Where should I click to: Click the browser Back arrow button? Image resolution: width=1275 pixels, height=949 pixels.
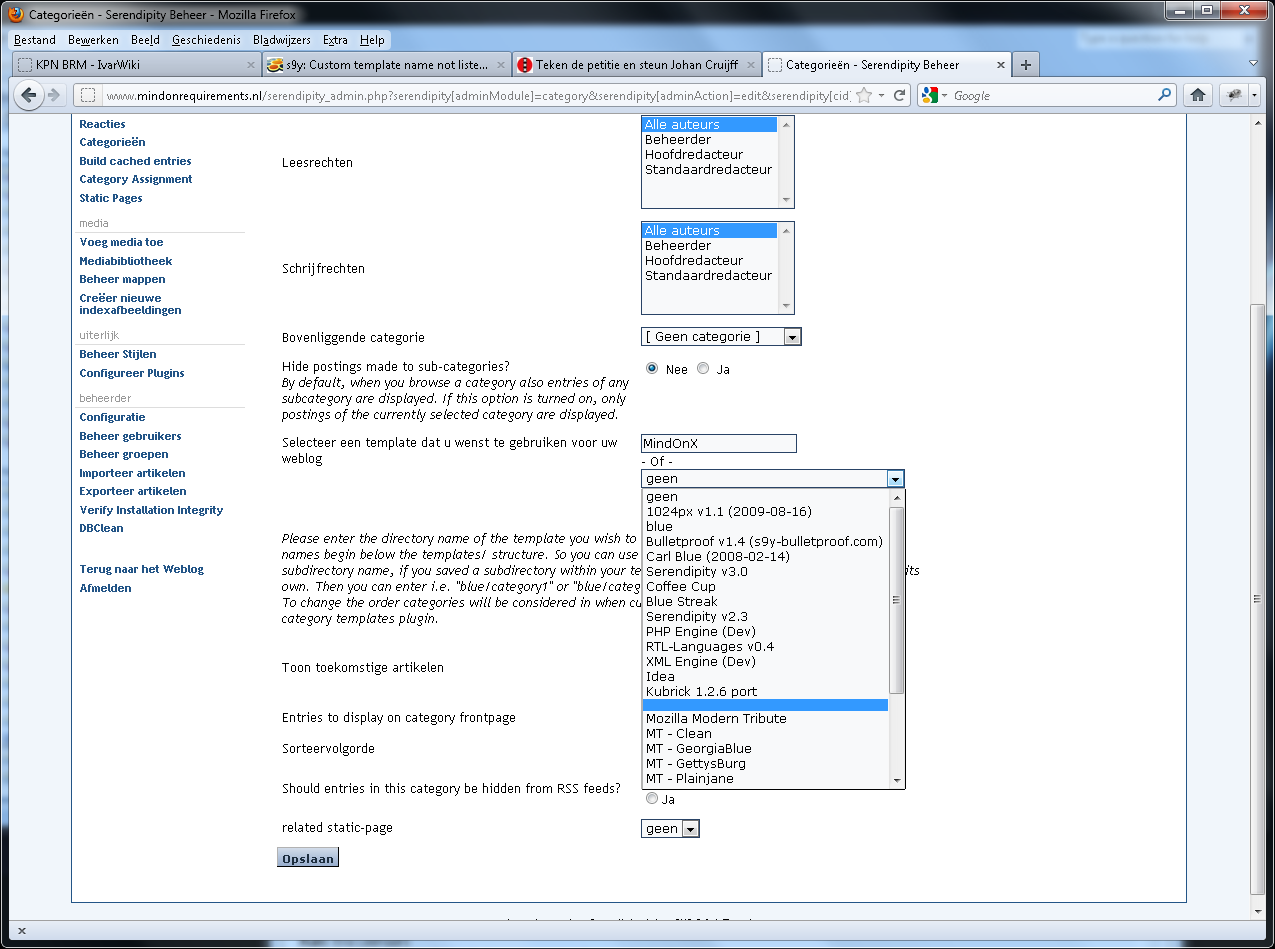pos(28,95)
